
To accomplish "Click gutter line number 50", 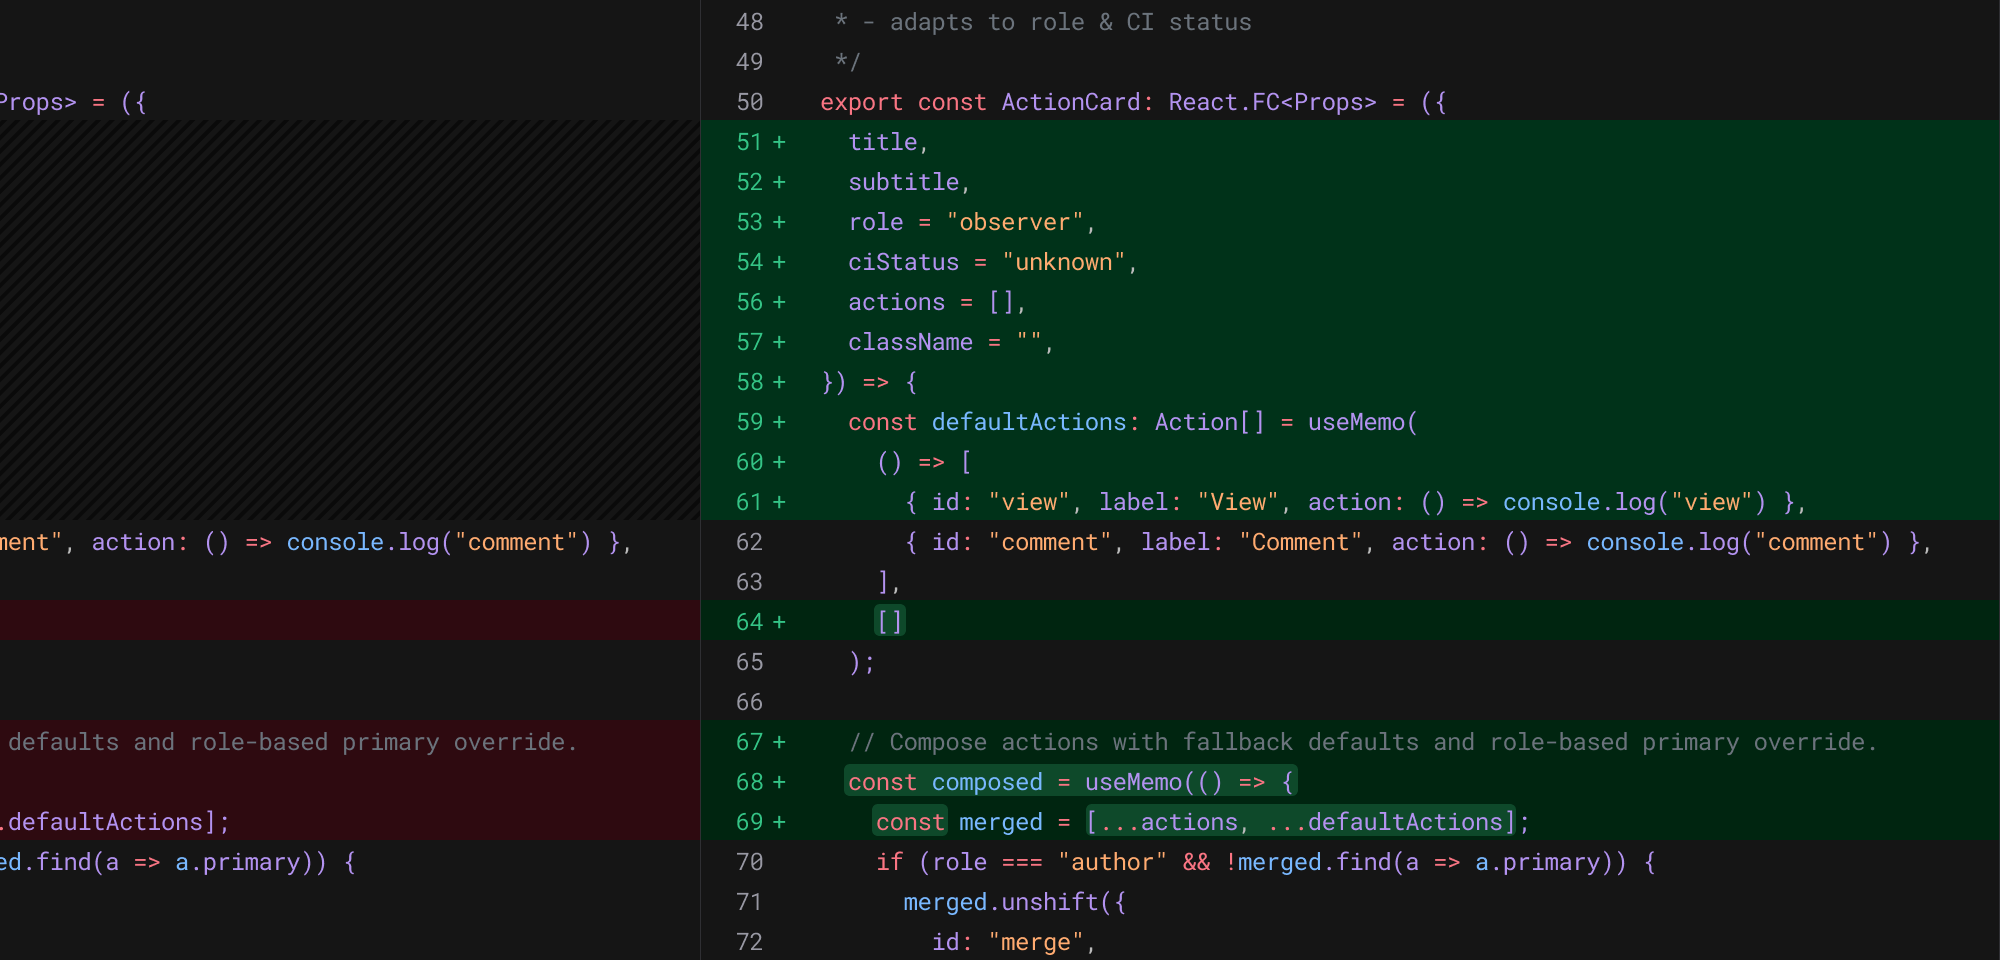I will 749,102.
